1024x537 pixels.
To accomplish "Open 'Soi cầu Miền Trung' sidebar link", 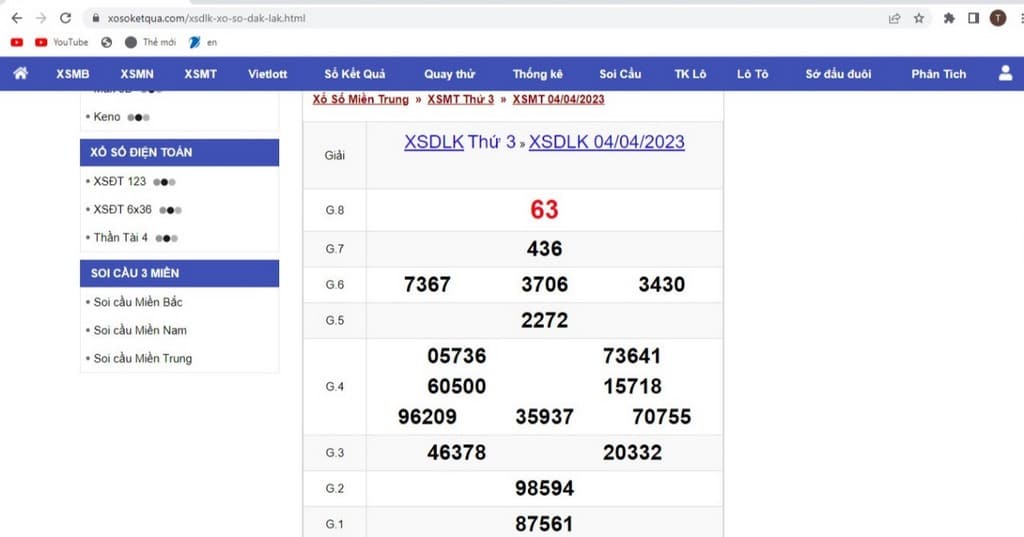I will coord(142,358).
